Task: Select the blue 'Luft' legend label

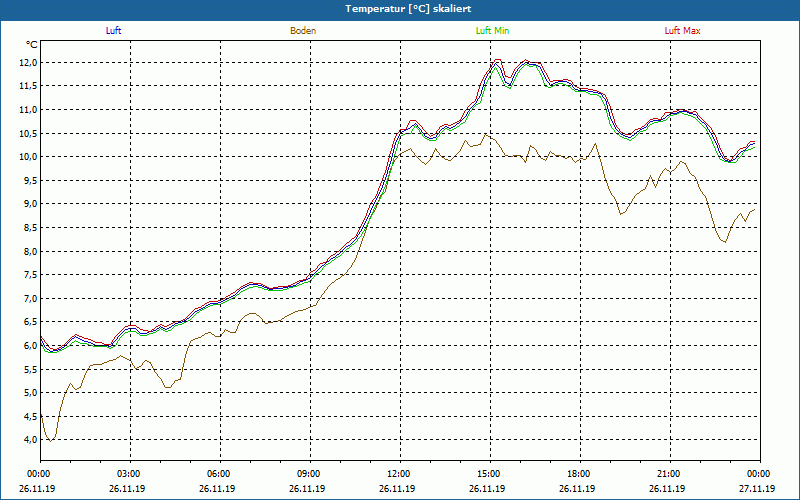Action: coord(113,31)
